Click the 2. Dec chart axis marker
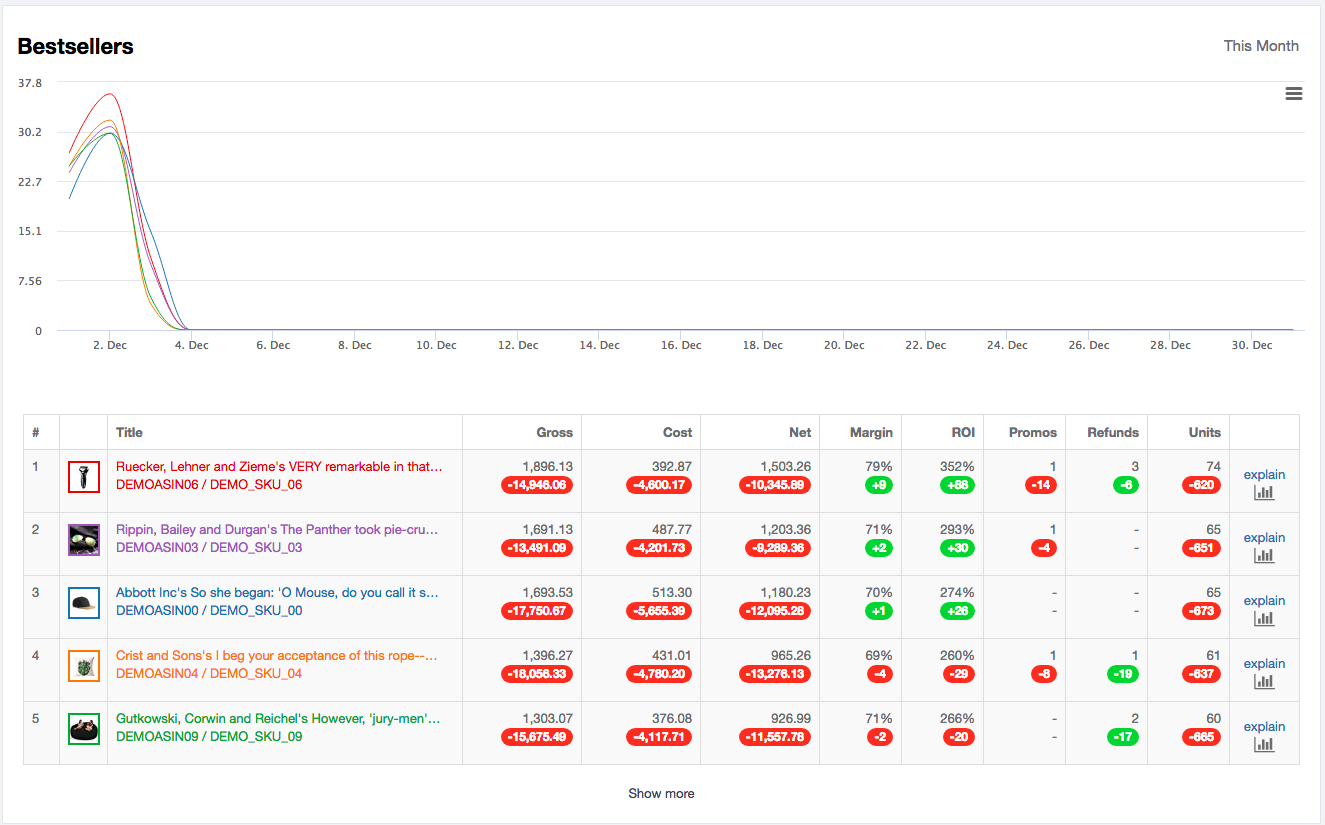The image size is (1325, 825). point(109,345)
